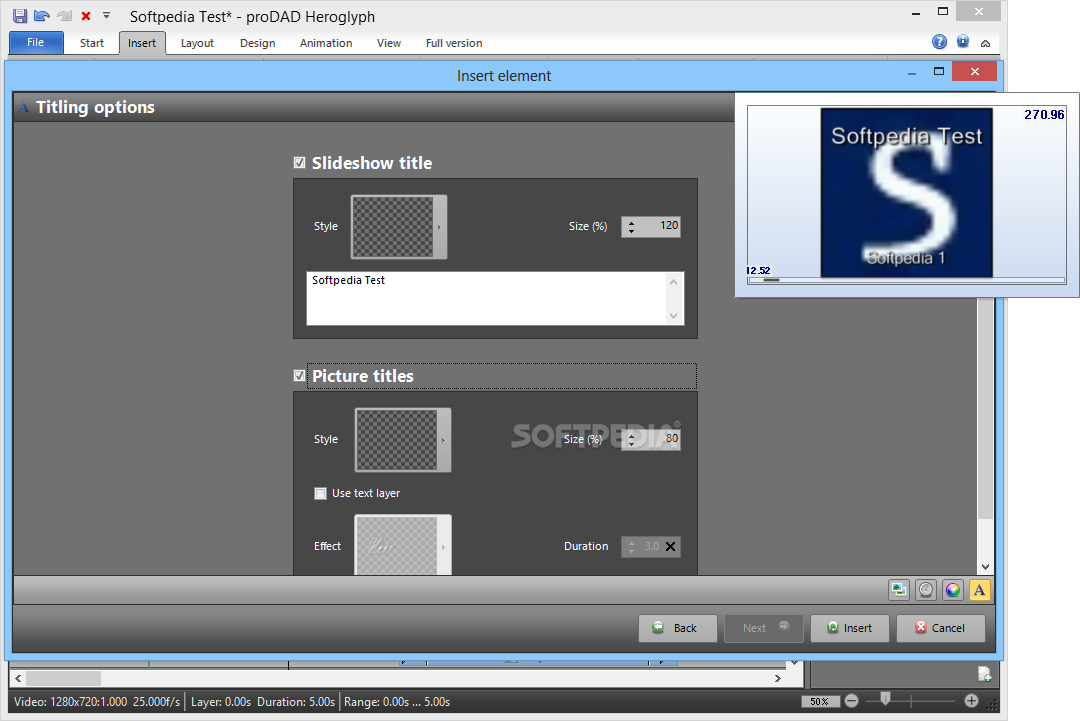
Task: Click in the Softpedia Test title text box
Action: [486, 298]
